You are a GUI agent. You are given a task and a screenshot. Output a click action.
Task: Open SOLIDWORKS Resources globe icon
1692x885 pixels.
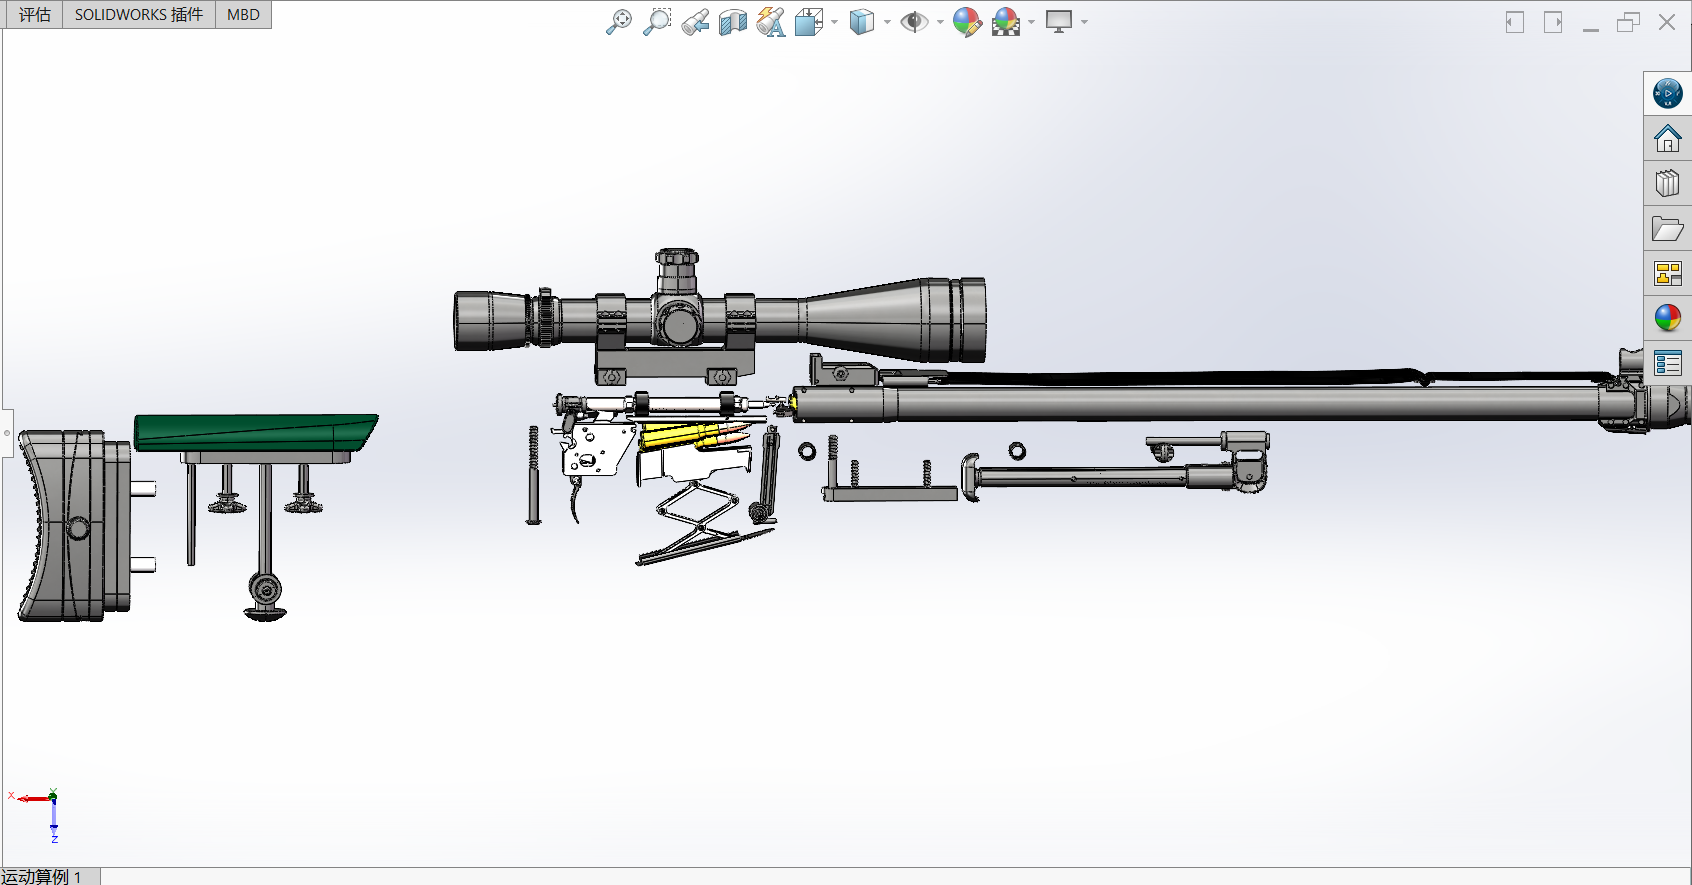1667,93
